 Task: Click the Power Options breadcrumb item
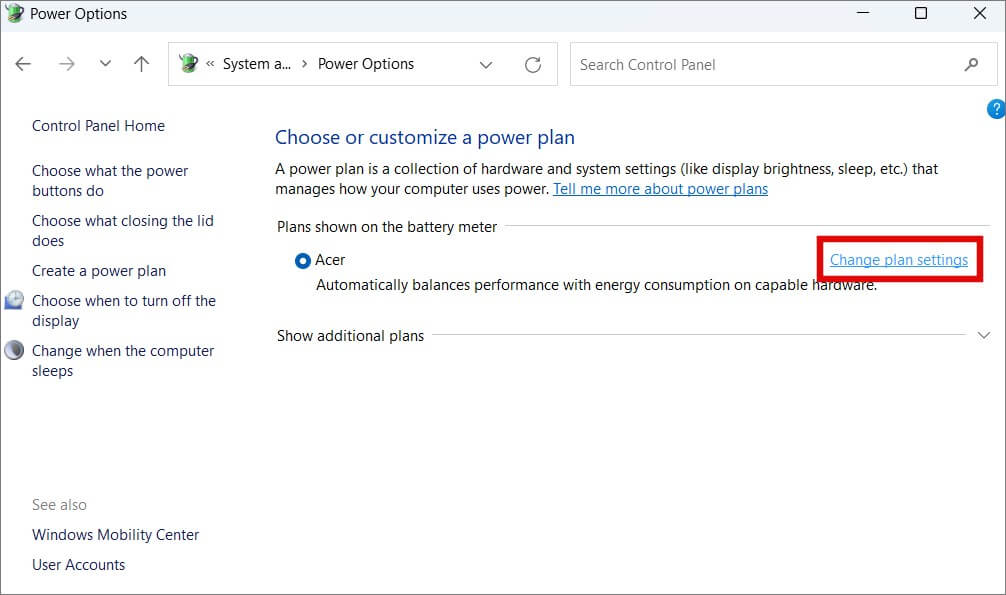pyautogui.click(x=365, y=64)
